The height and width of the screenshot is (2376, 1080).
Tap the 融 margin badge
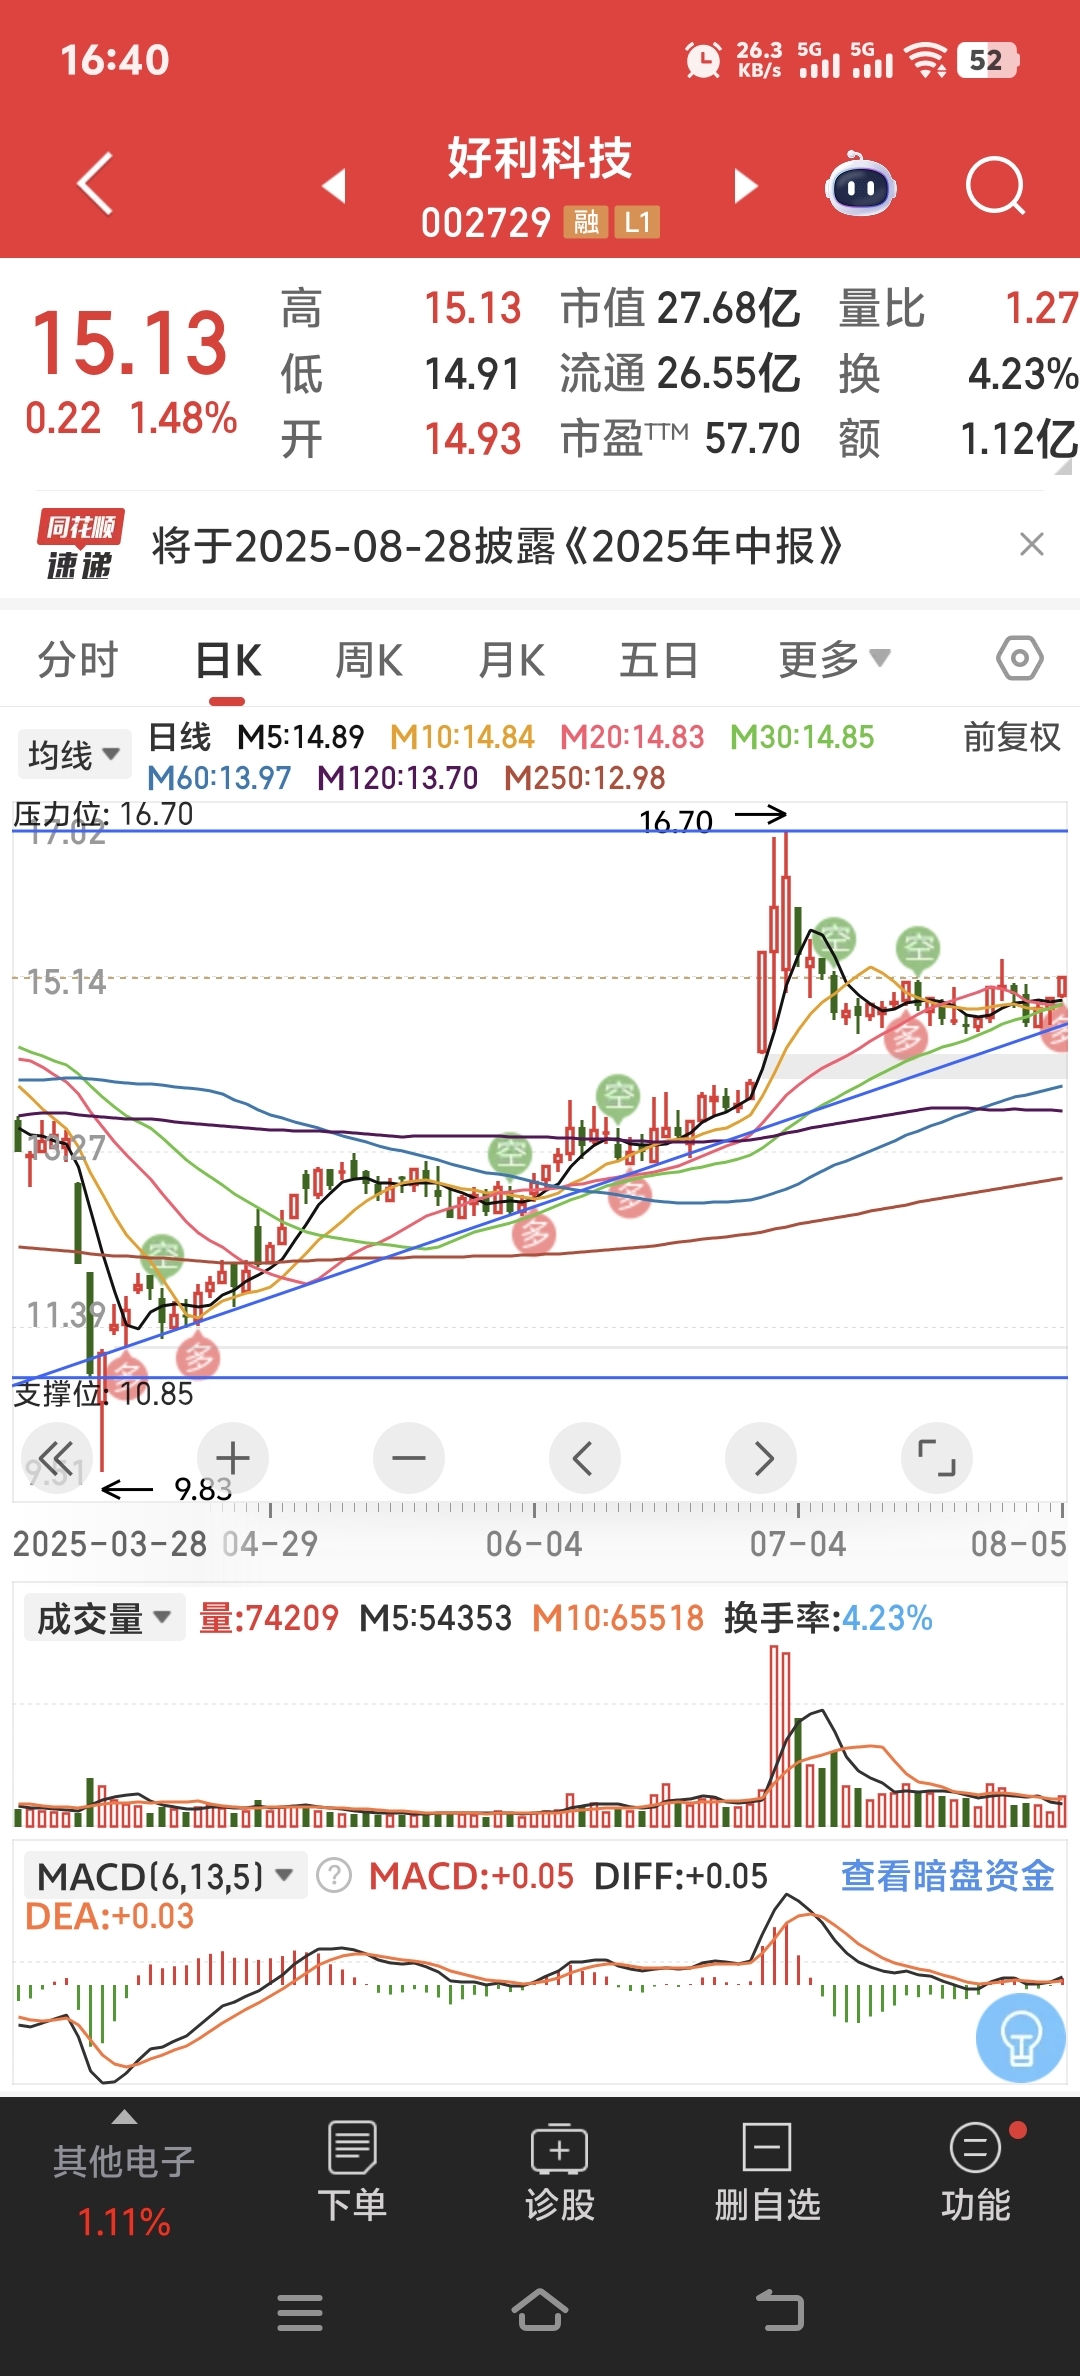587,222
